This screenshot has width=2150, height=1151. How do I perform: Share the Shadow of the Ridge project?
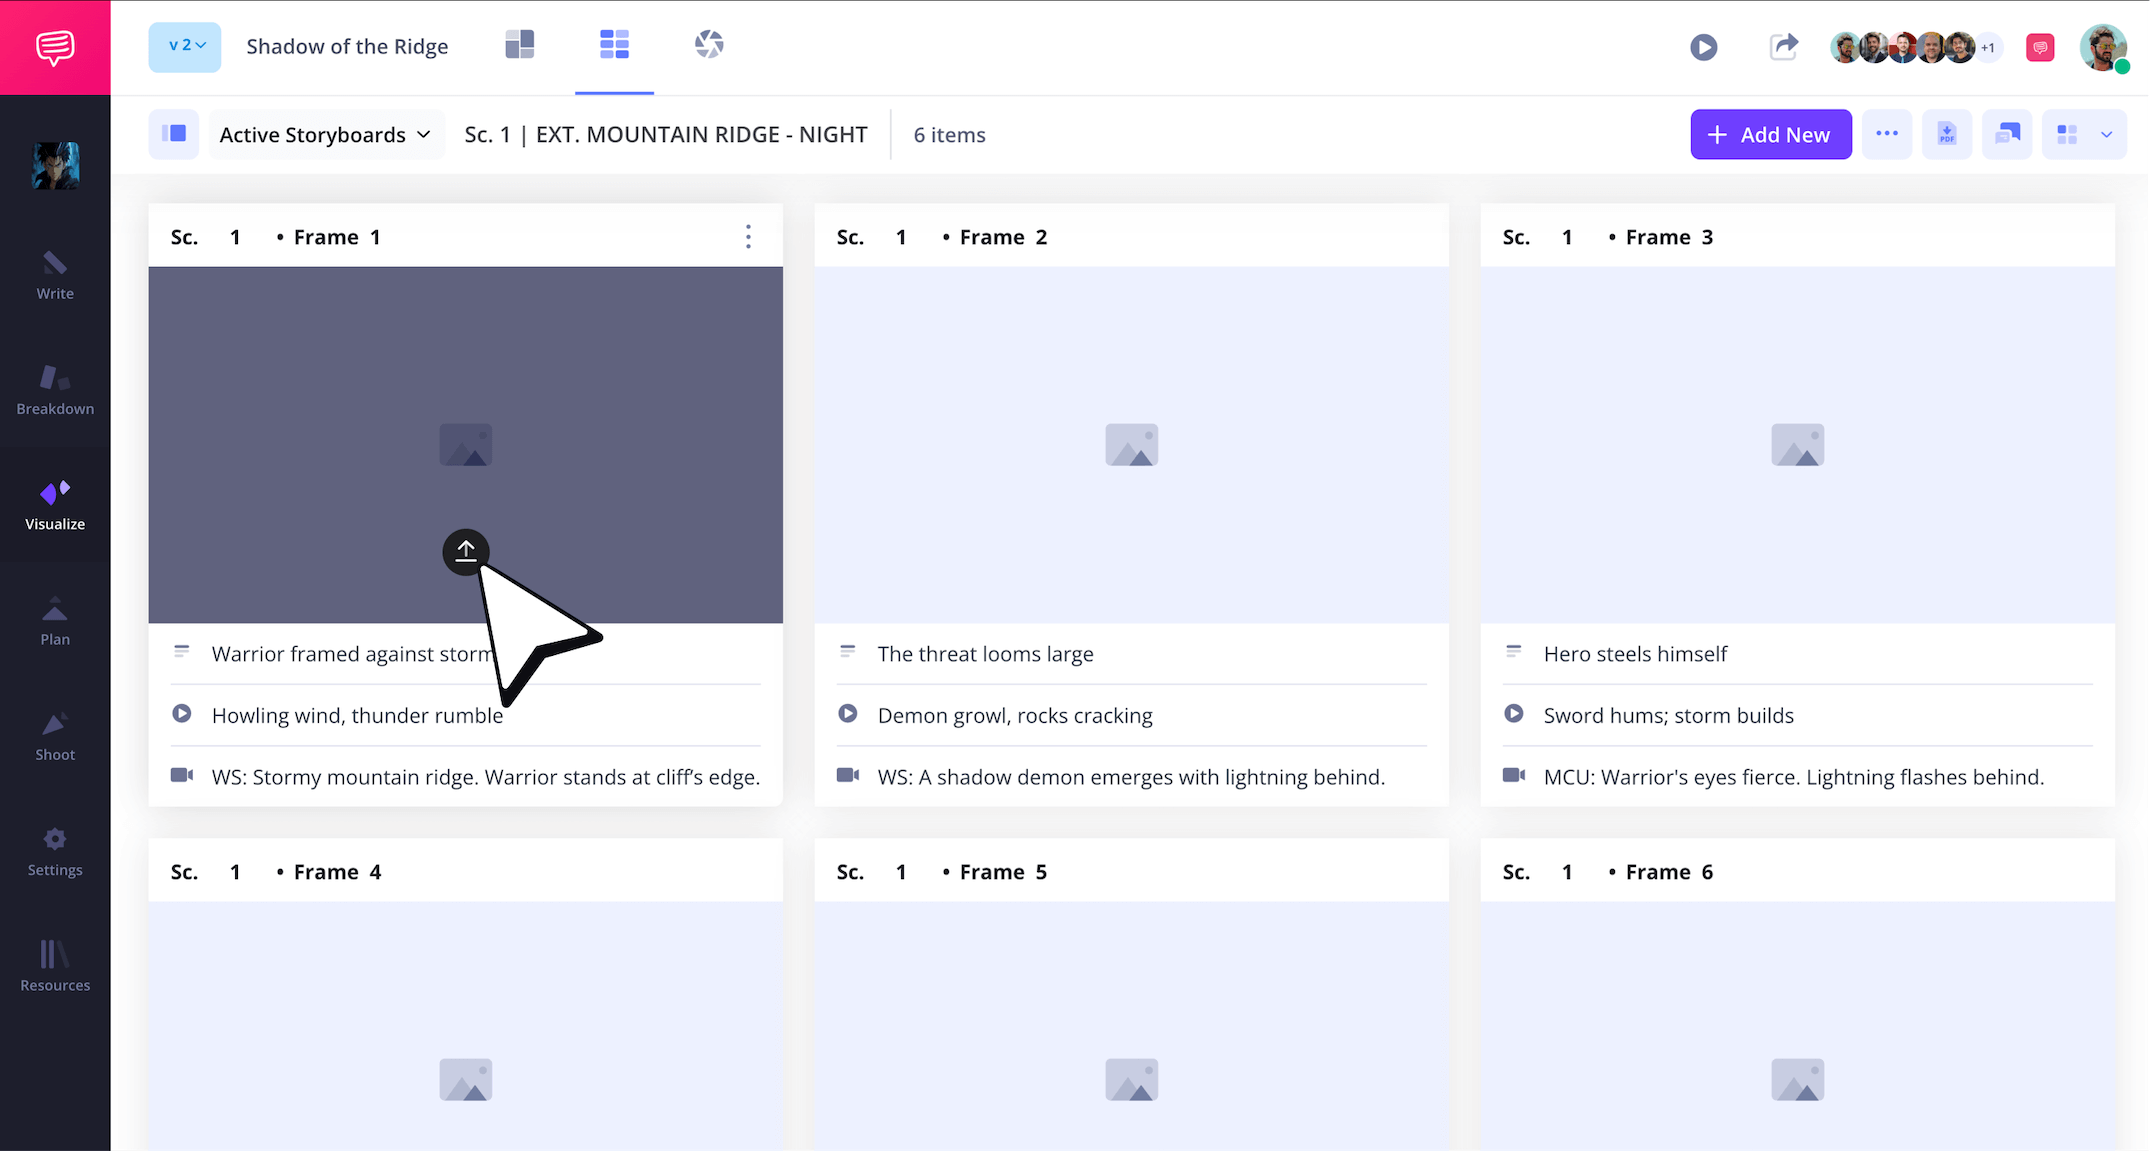click(1784, 47)
